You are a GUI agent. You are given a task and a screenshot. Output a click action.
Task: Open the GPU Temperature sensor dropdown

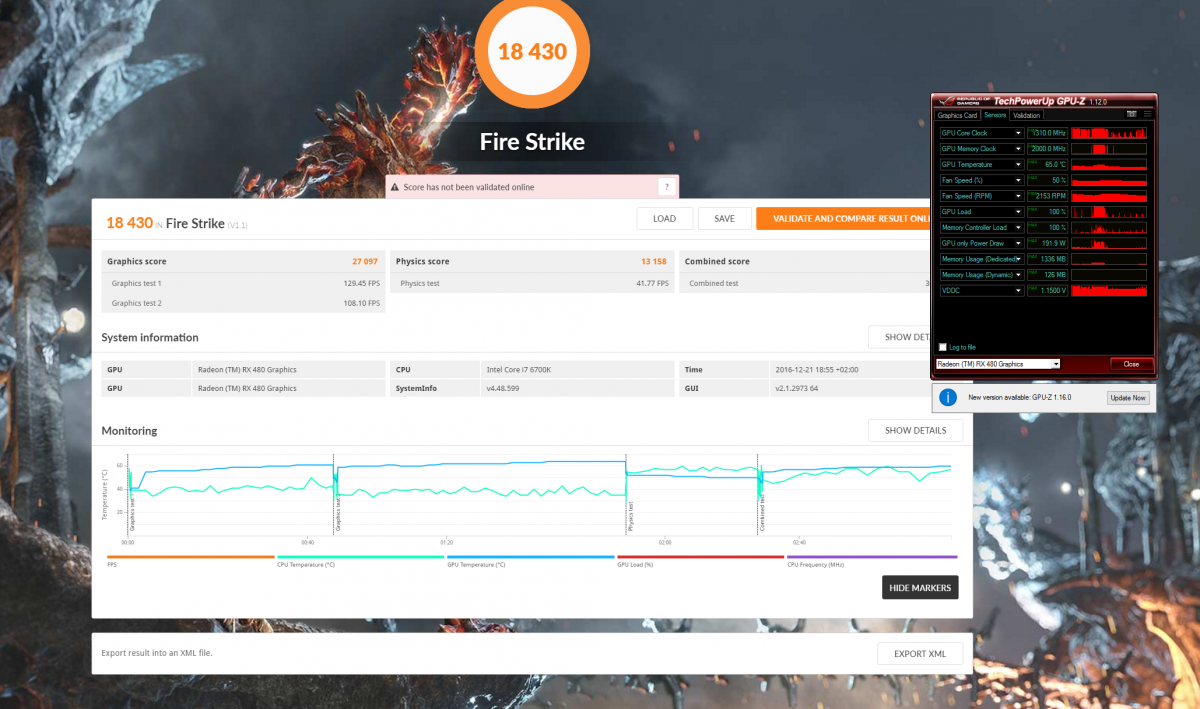(1019, 164)
